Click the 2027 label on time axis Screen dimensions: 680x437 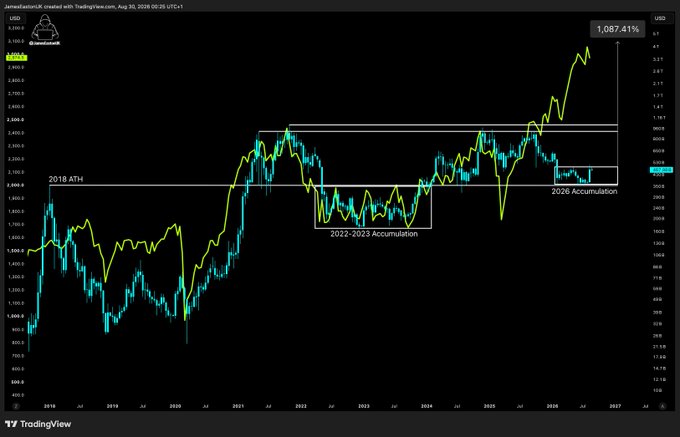pyautogui.click(x=615, y=406)
